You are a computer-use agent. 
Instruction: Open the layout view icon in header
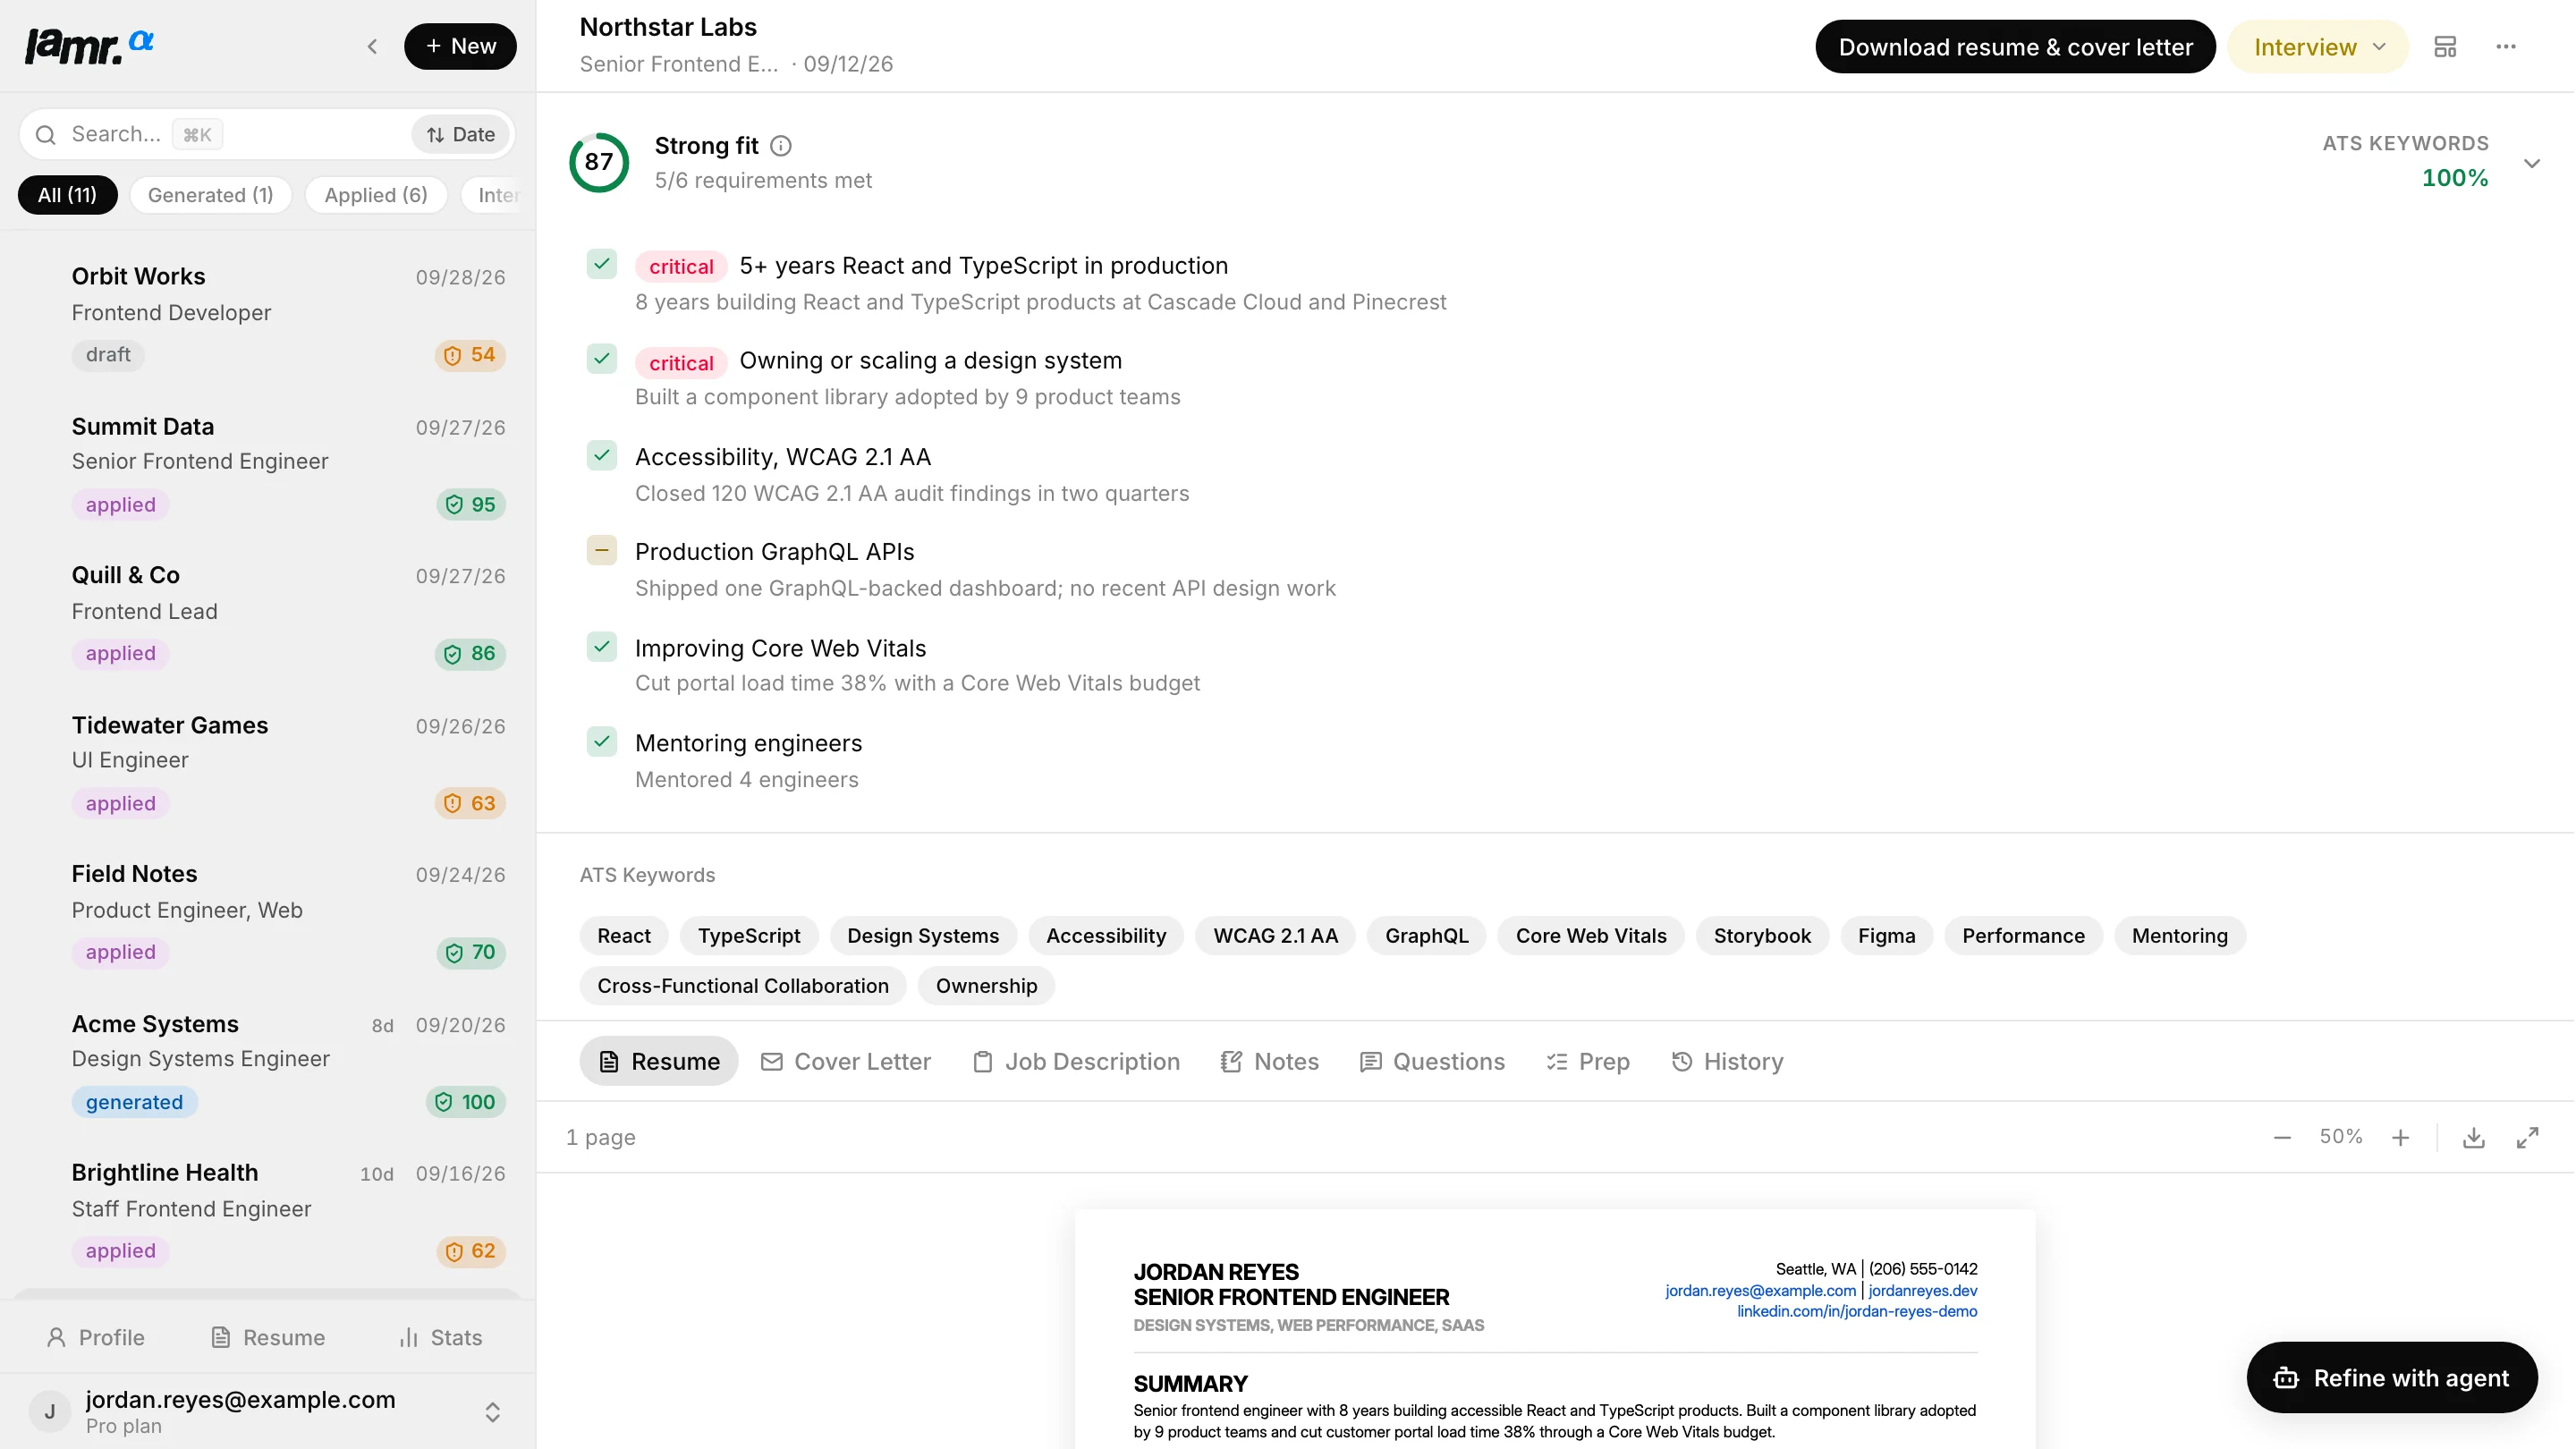(x=2445, y=46)
